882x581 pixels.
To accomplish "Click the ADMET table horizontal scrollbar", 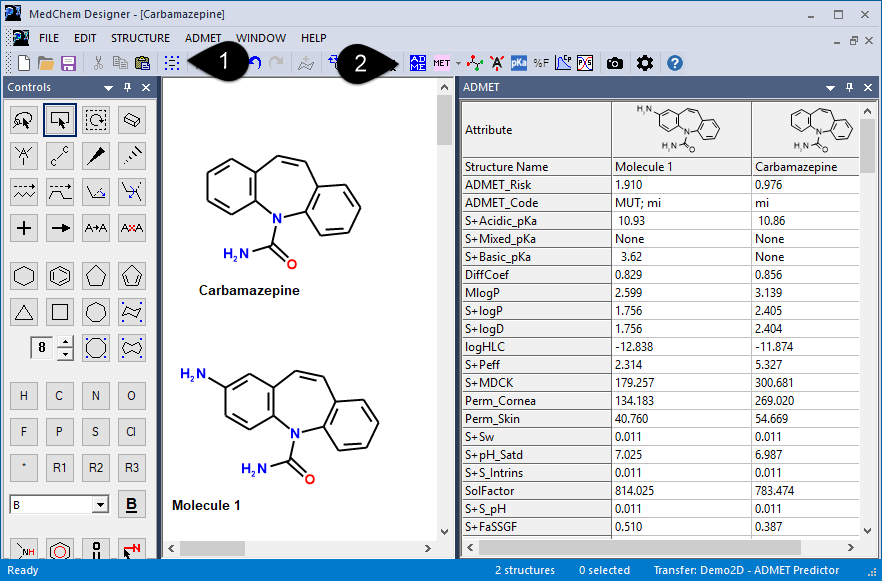I will coord(640,547).
